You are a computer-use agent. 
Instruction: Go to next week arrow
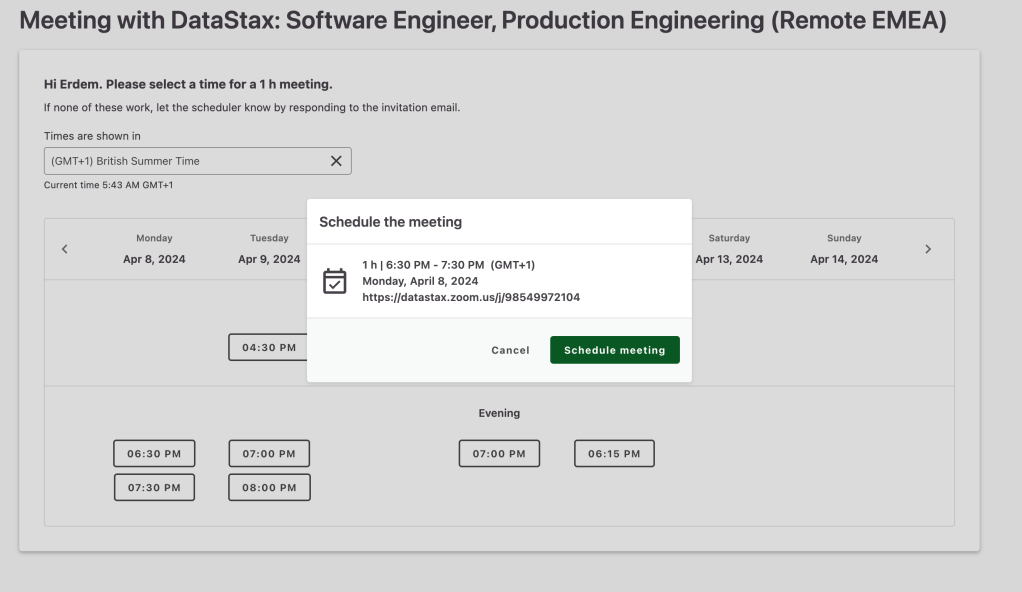coord(928,249)
